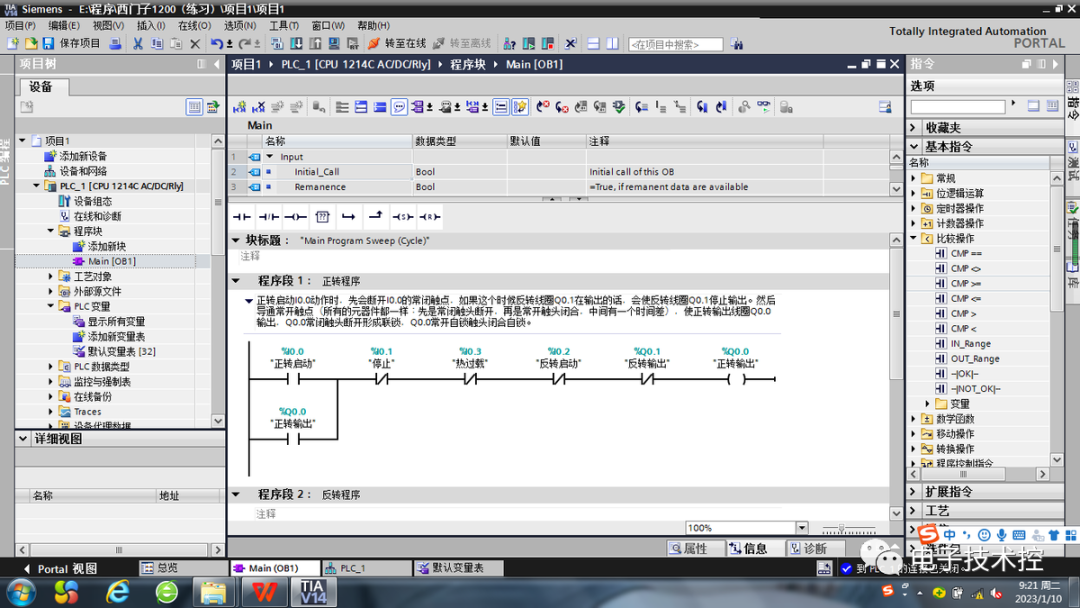
Task: Click the Save project disk icon
Action: point(48,43)
